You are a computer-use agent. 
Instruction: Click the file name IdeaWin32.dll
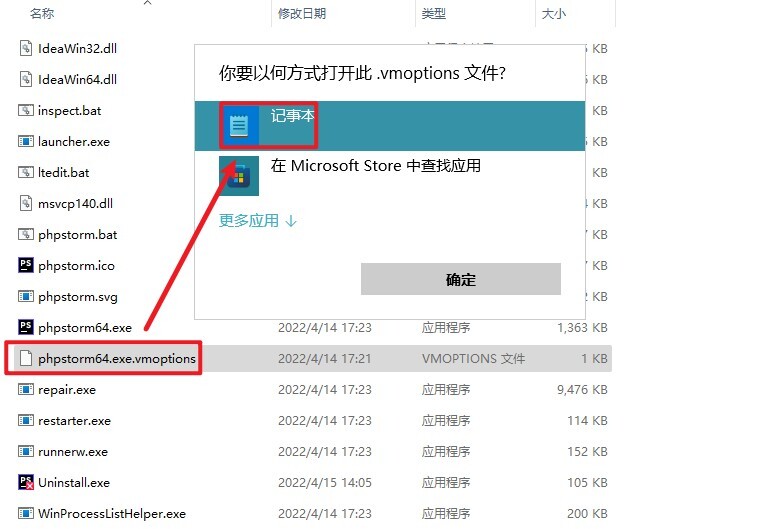pyautogui.click(x=77, y=49)
